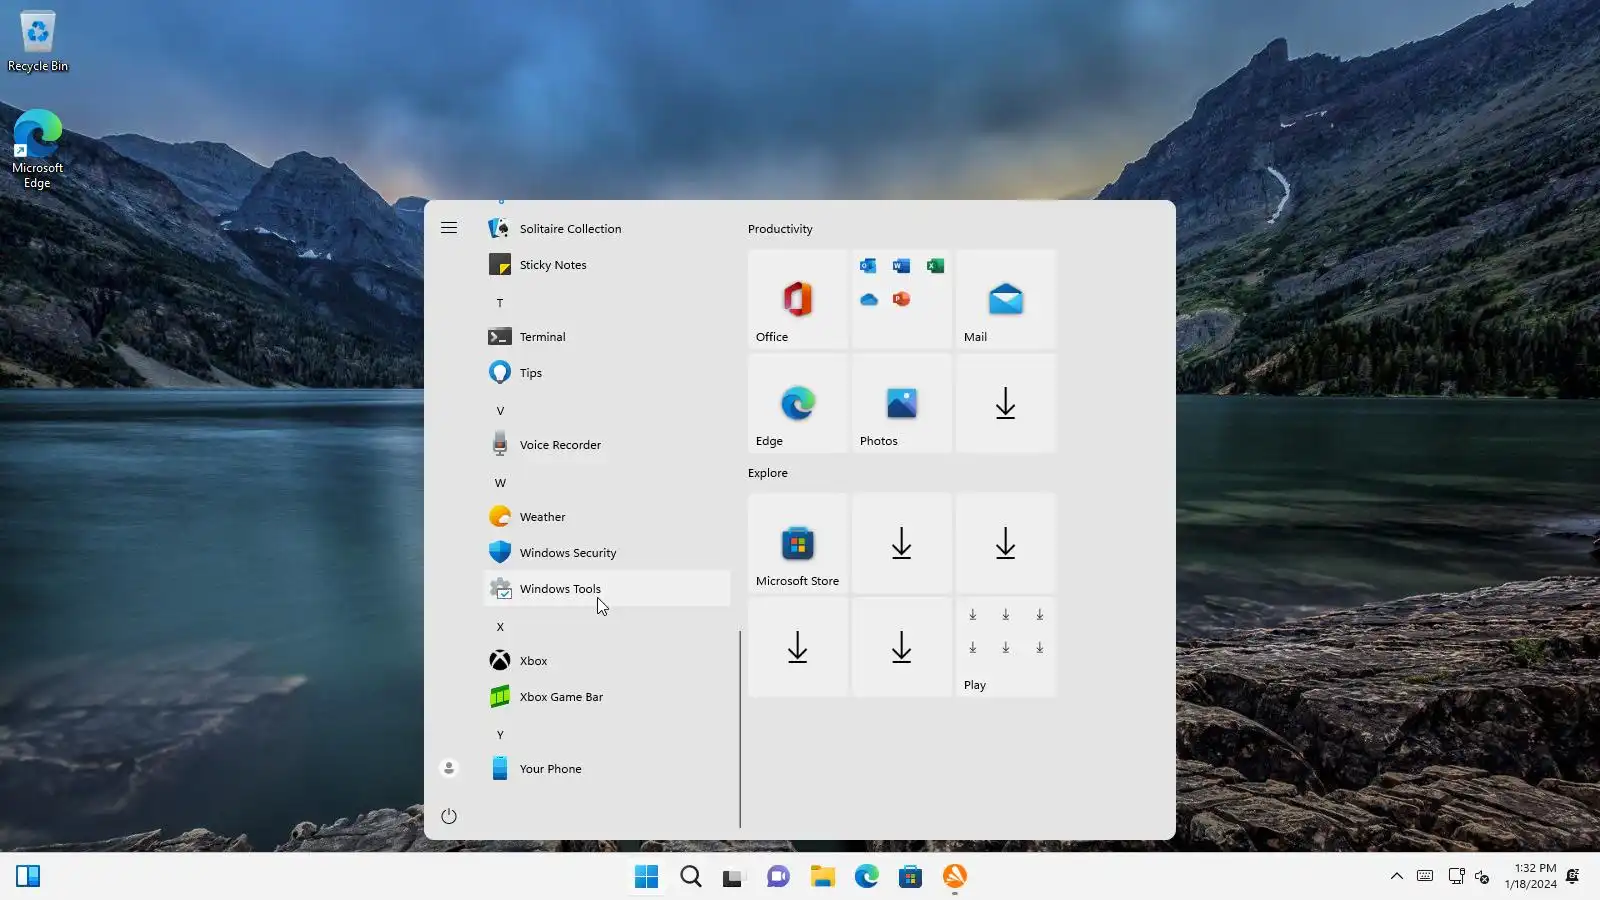Screen dimensions: 1600x900
Task: Click the Outlook icon in the Office folder tile
Action: pos(868,266)
